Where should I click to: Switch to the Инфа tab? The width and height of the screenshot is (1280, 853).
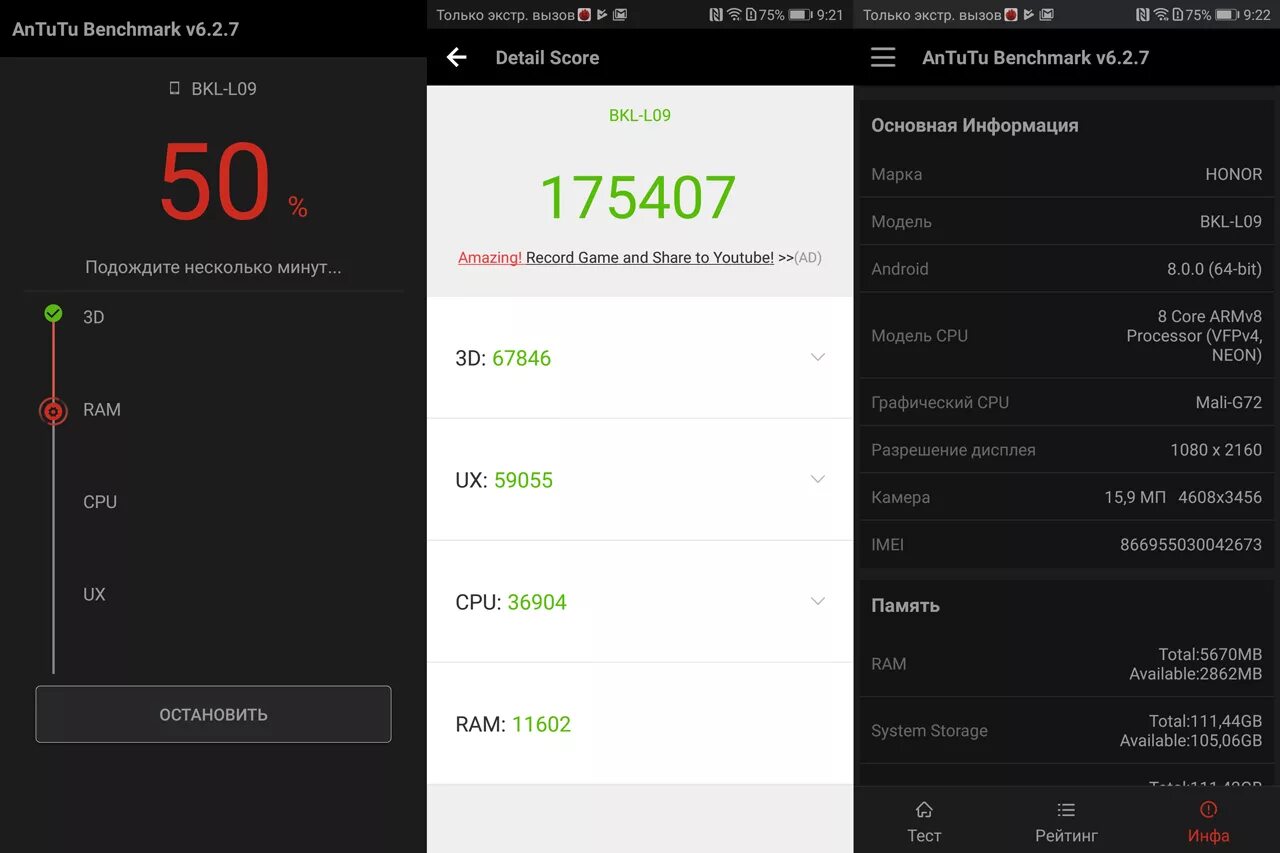coord(1208,821)
